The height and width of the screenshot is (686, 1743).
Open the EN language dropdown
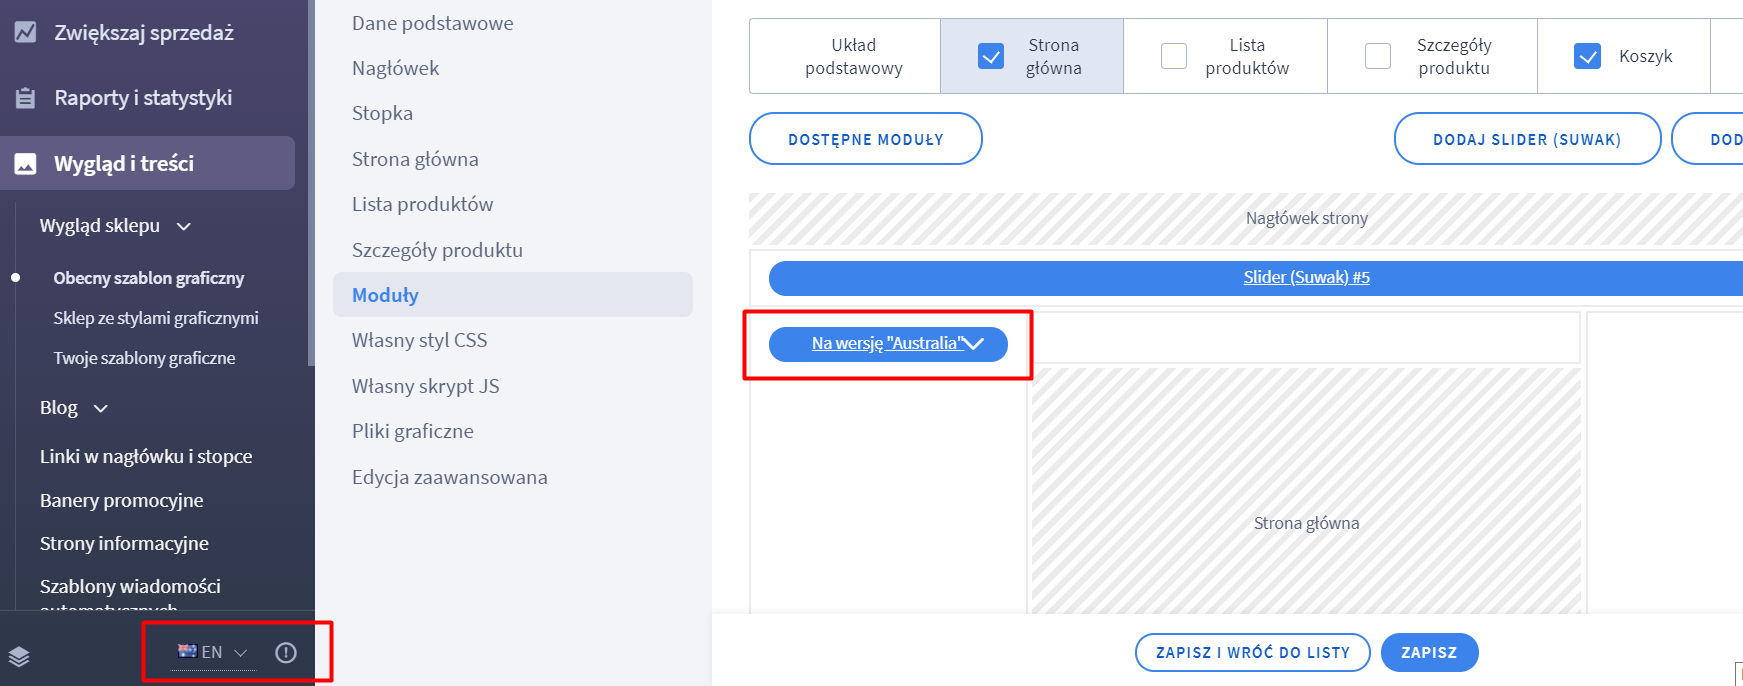coord(213,652)
